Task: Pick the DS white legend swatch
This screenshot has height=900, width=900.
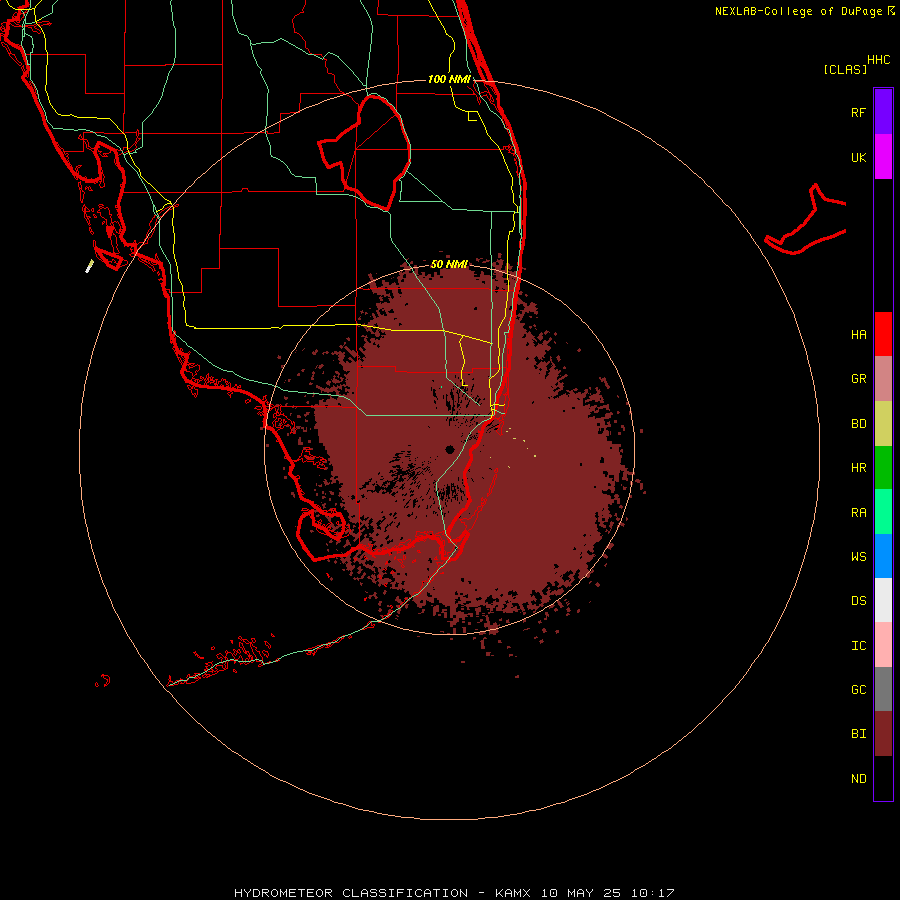Action: click(x=883, y=600)
